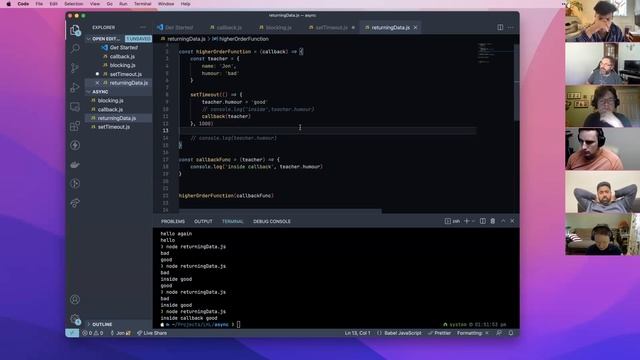Open the File menu in the menu bar
Screen dimensions: 640x360
tap(39, 4)
